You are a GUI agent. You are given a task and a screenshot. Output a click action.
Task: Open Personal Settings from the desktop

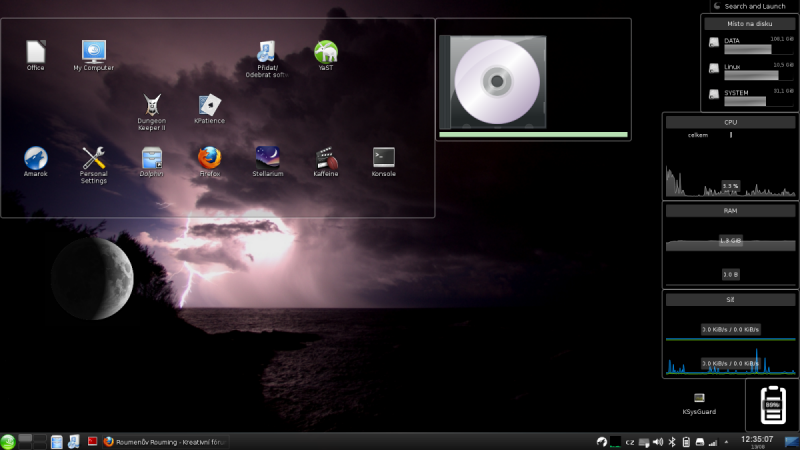click(93, 158)
